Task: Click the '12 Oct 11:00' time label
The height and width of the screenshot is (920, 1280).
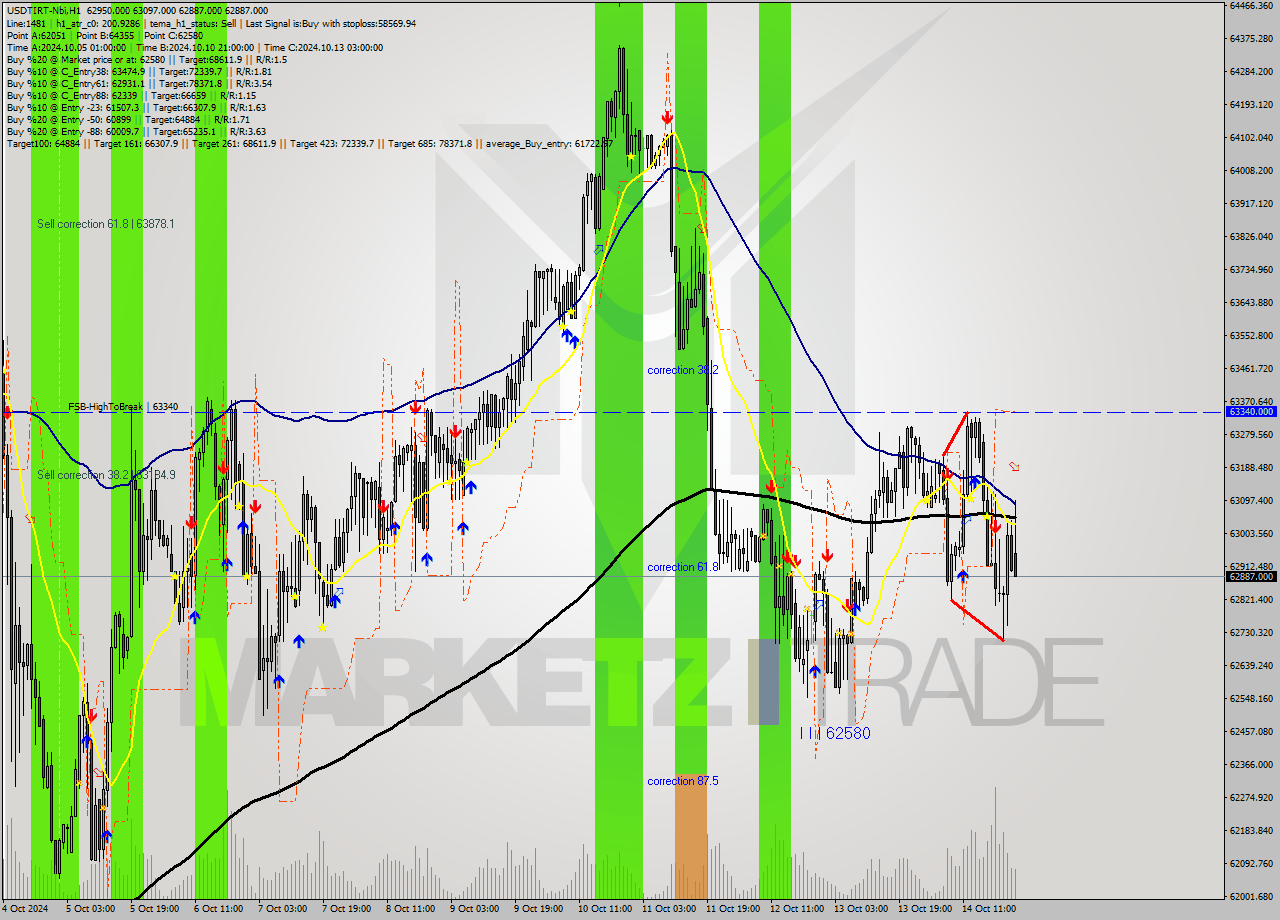Action: (797, 909)
